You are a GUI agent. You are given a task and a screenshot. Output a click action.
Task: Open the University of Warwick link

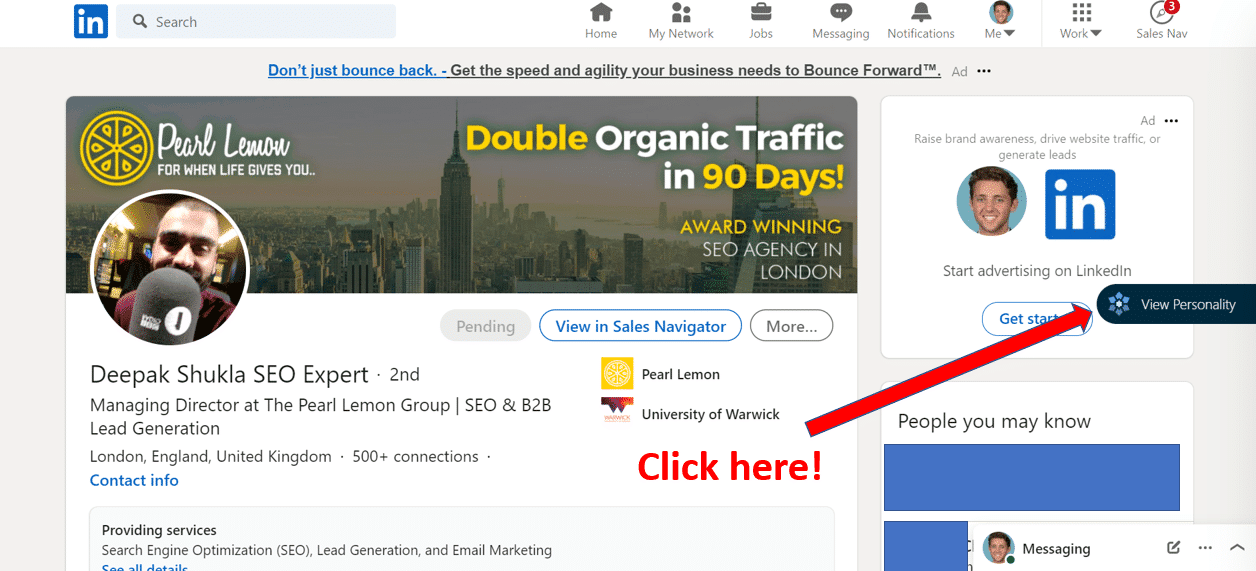[x=710, y=414]
